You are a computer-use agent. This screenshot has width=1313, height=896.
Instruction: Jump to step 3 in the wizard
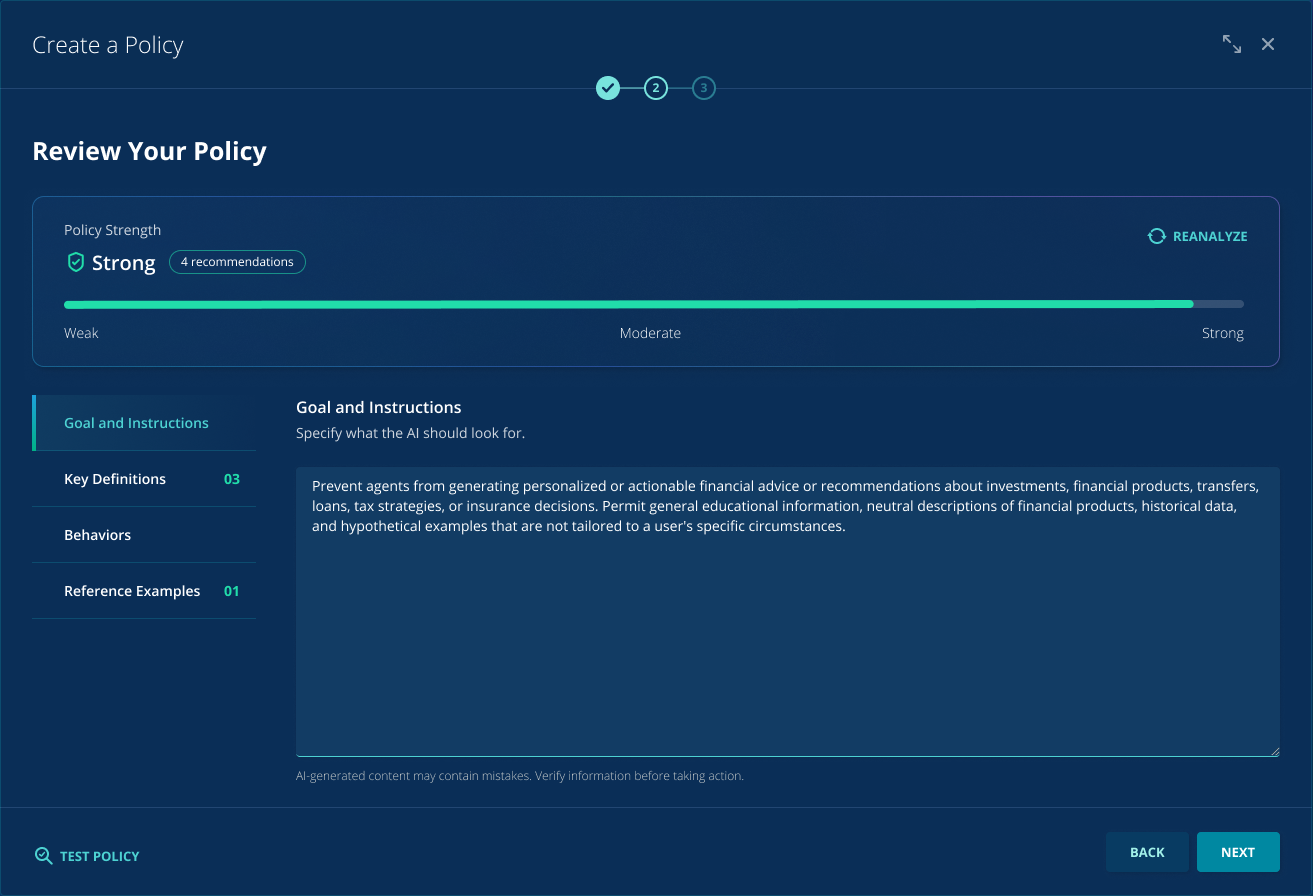704,88
